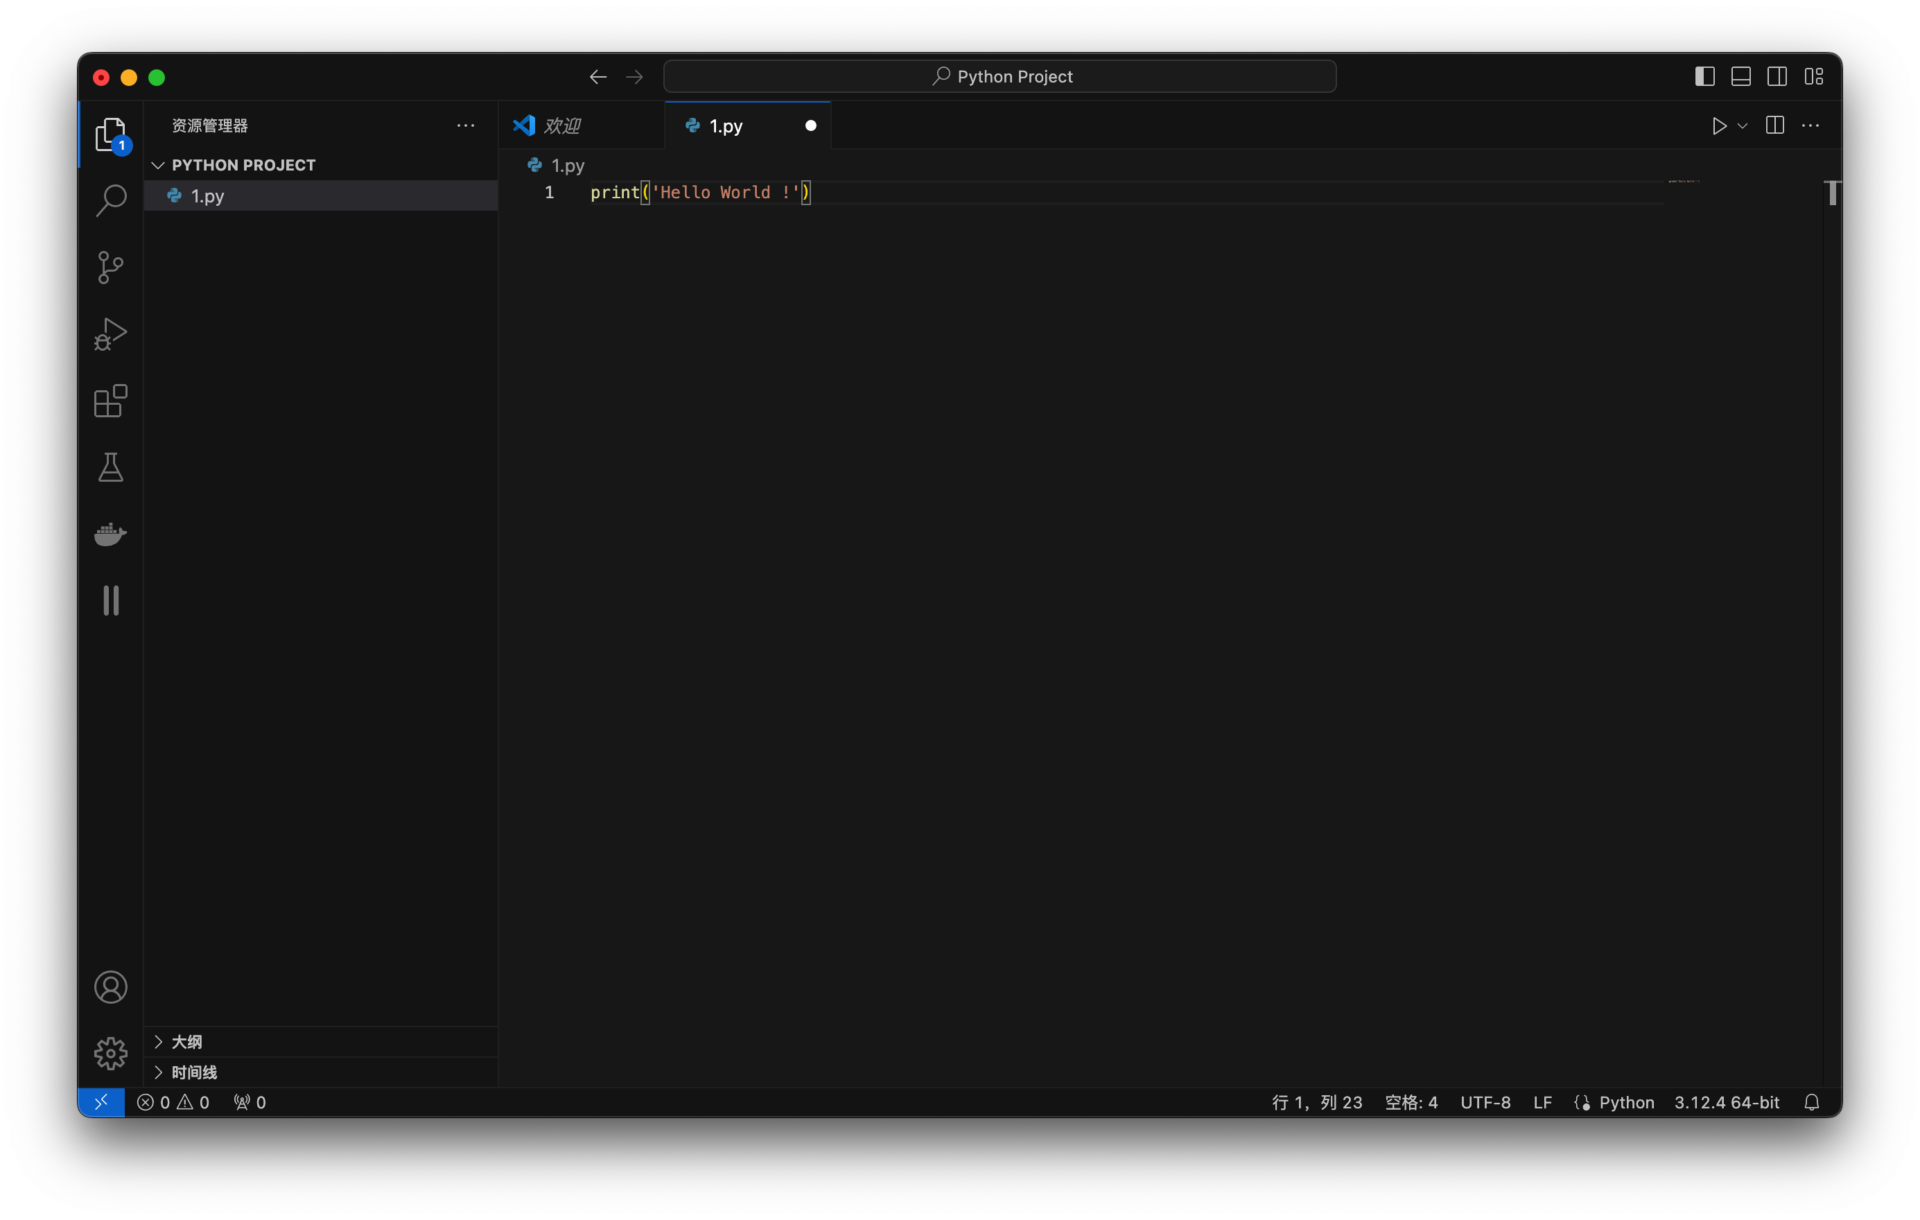Open the Docker view
The width and height of the screenshot is (1920, 1220).
[110, 534]
